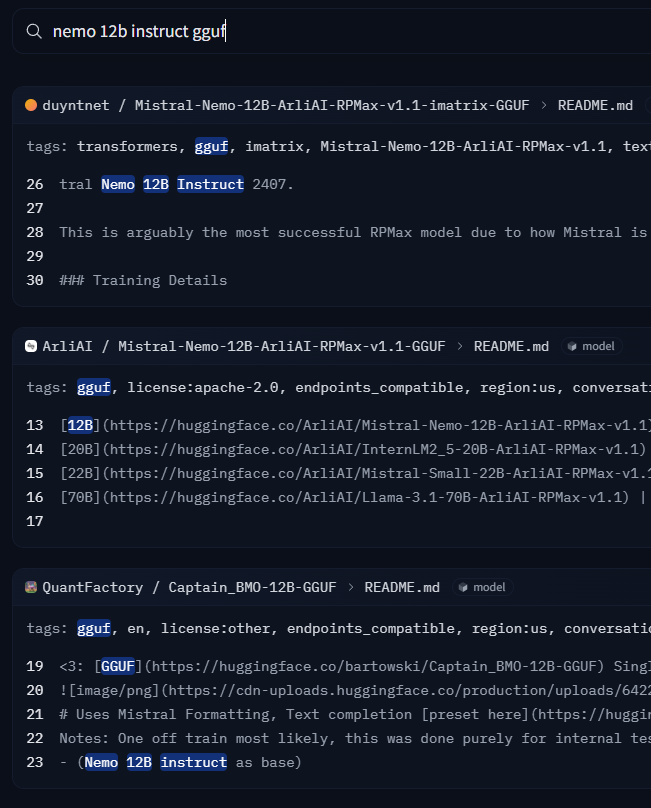
Task: Open README.md in ArliAI result
Action: pyautogui.click(x=511, y=346)
